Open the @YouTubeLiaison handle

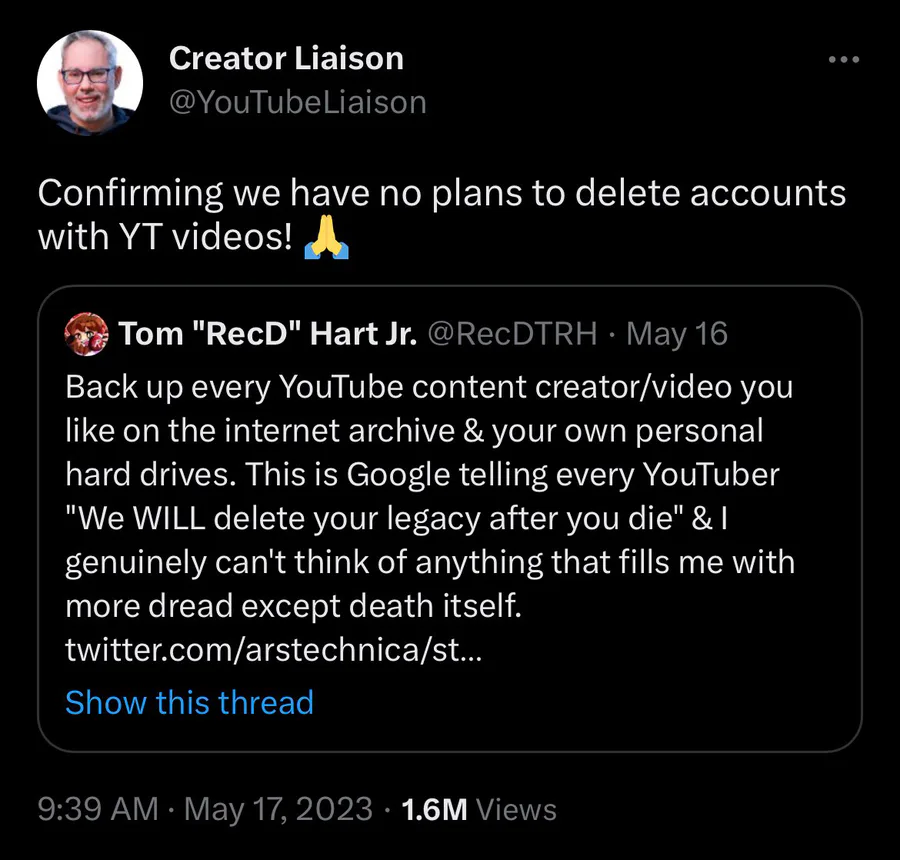(298, 101)
